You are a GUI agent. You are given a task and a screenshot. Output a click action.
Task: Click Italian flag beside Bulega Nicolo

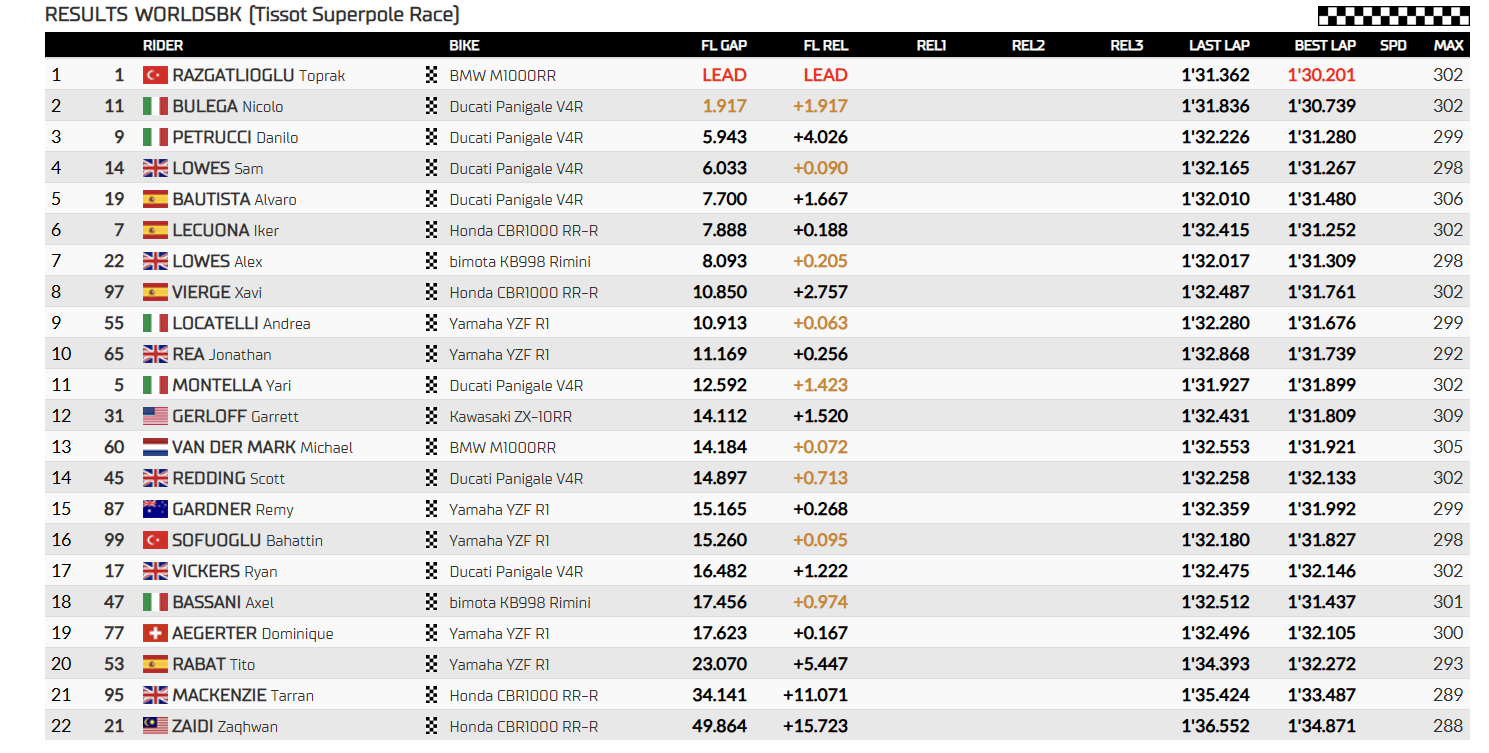(x=155, y=106)
